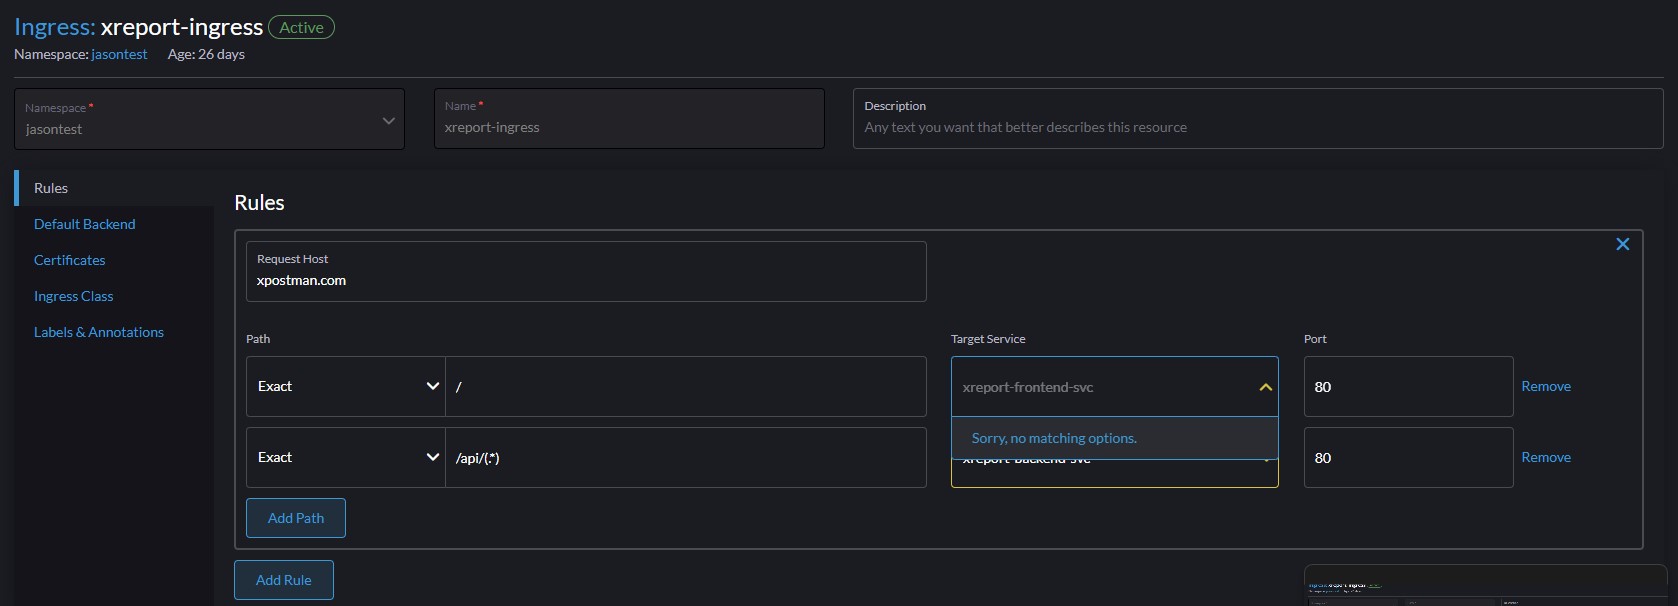Click into the Request Host field
This screenshot has width=1678, height=606.
(586, 280)
